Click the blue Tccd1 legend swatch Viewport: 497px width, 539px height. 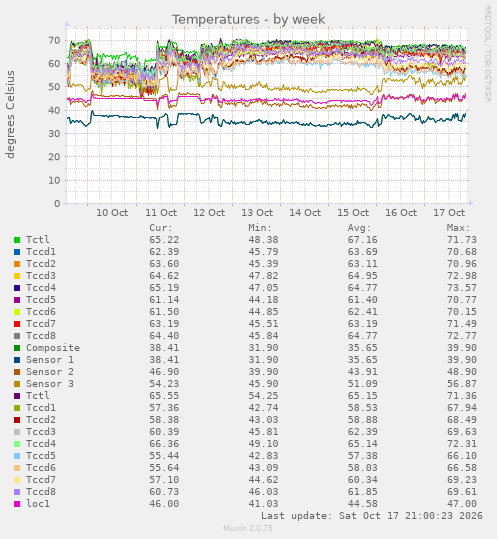(17, 252)
